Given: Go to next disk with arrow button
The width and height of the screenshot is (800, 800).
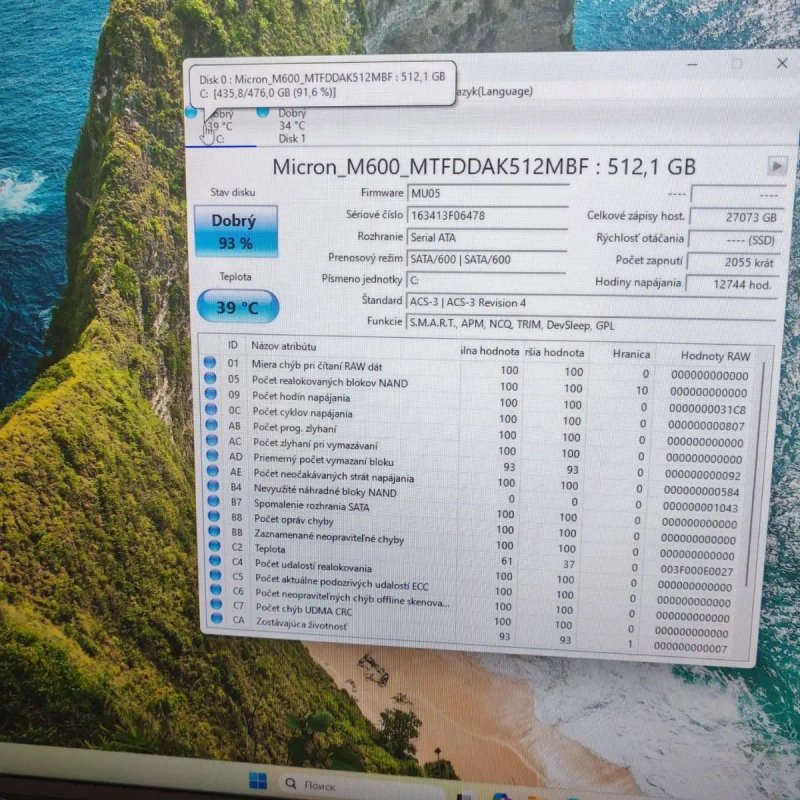Looking at the screenshot, I should 777,166.
